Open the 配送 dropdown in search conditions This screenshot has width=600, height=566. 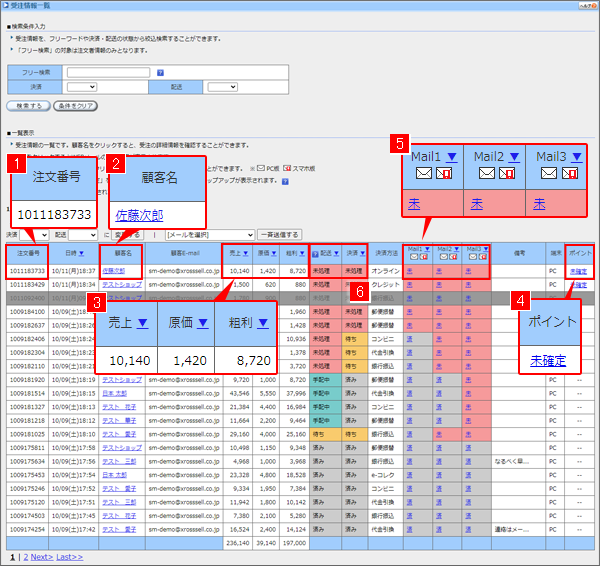222,87
